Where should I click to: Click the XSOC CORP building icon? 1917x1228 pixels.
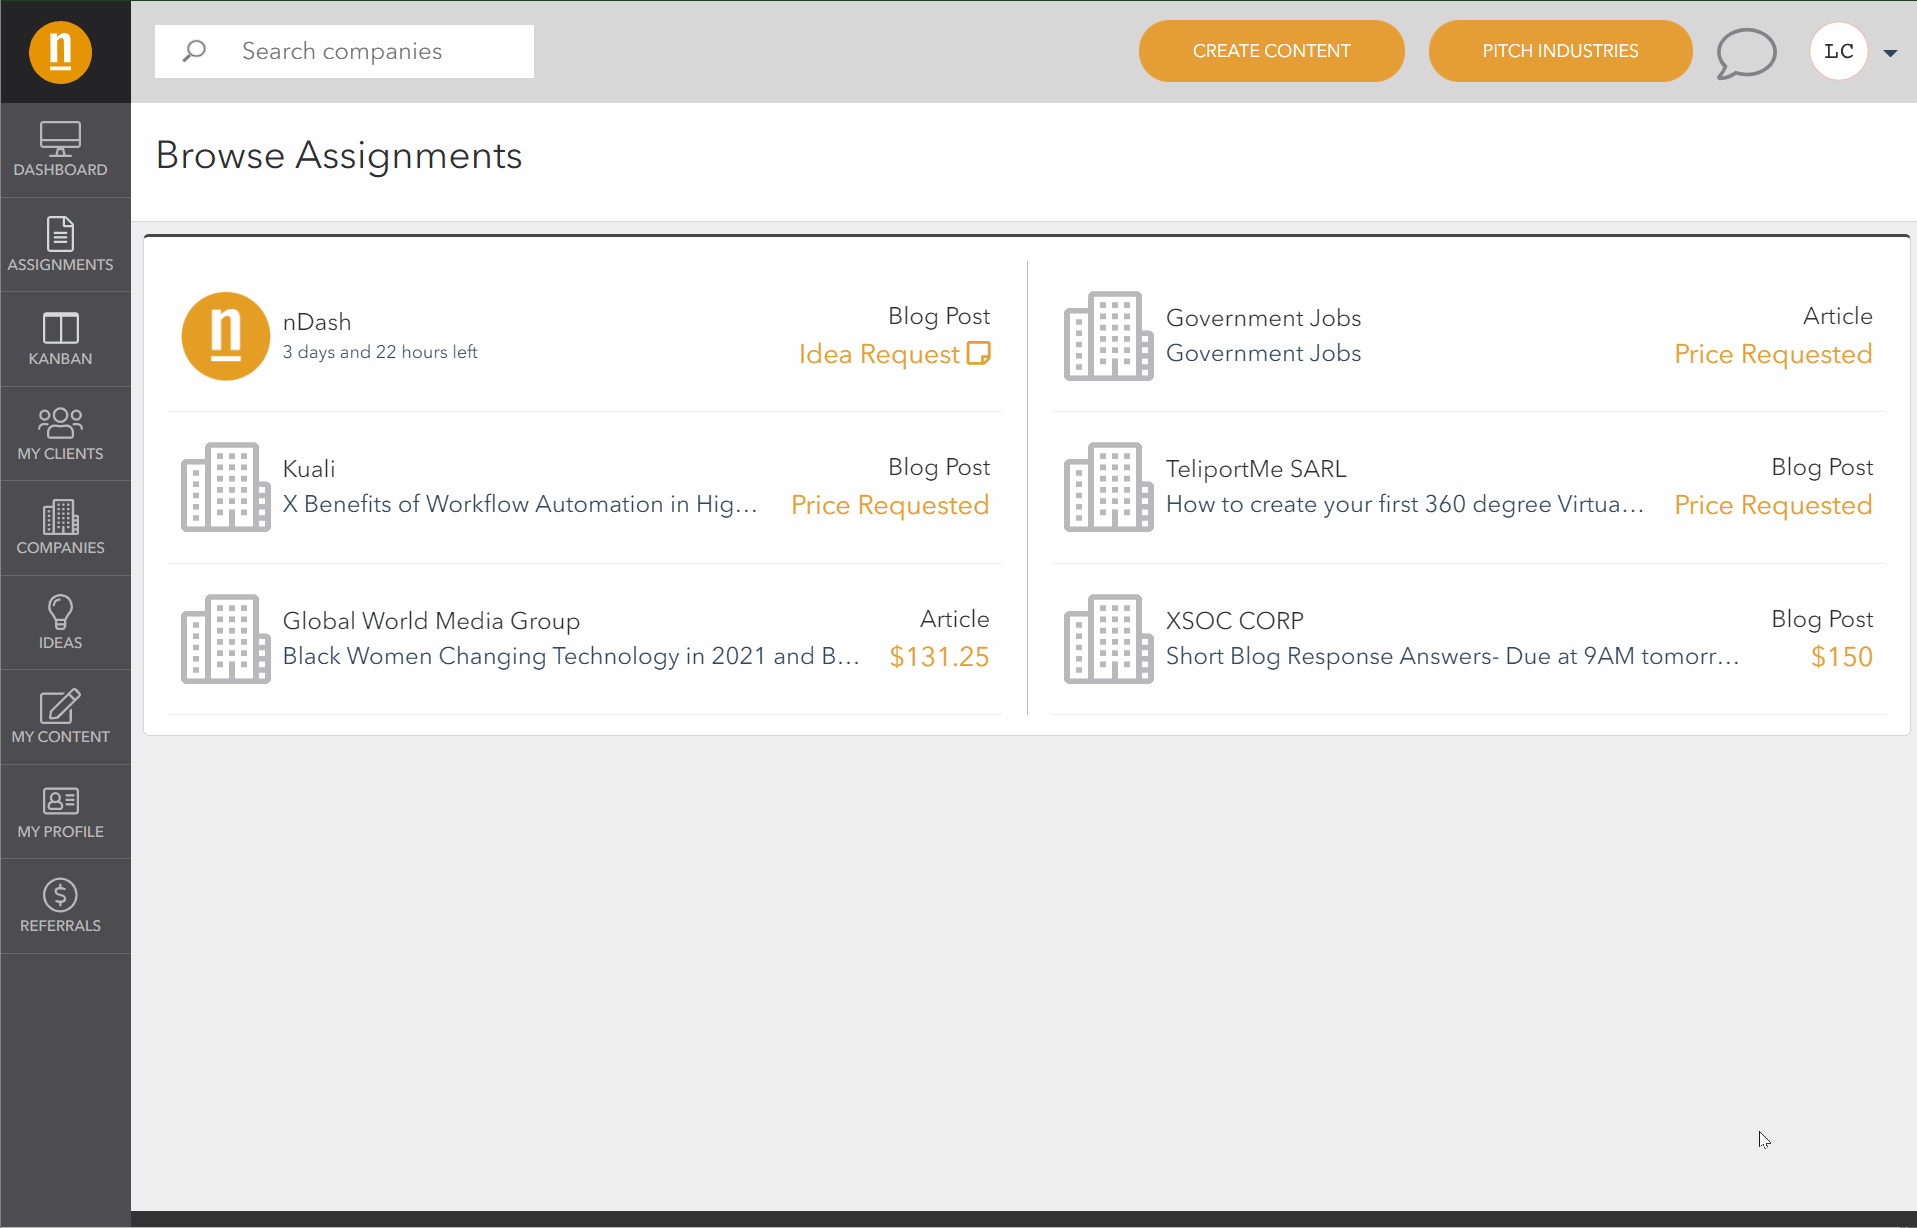point(1109,639)
